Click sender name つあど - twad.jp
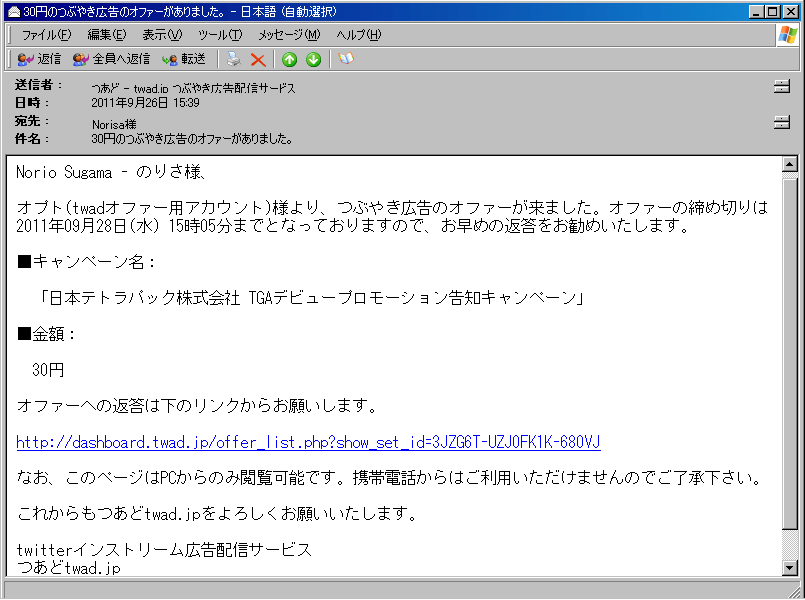The width and height of the screenshot is (805, 600). pyautogui.click(x=193, y=88)
